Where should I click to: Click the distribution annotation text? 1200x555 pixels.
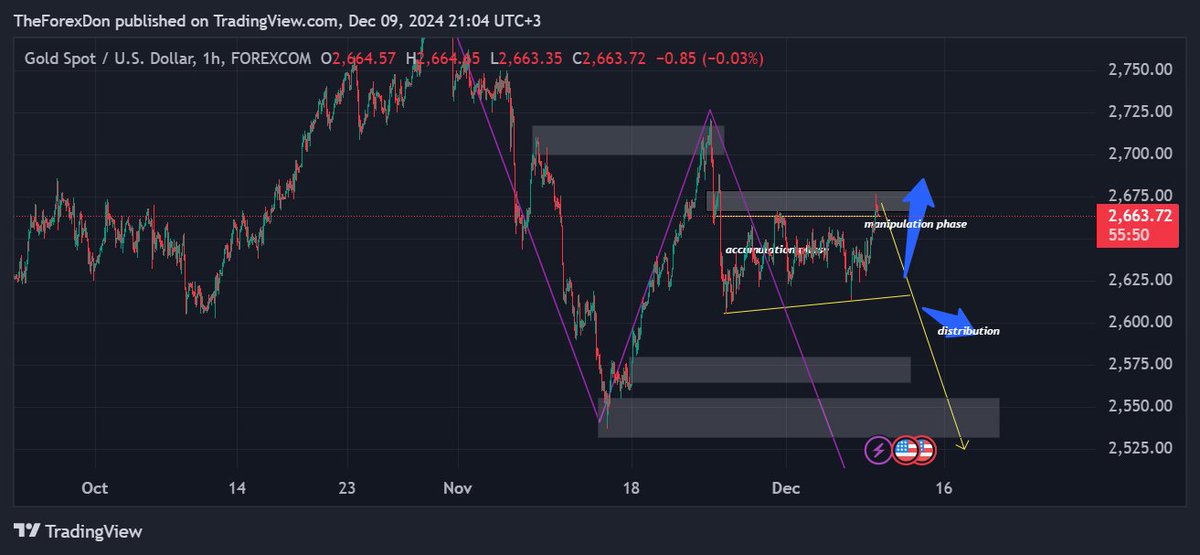[968, 331]
